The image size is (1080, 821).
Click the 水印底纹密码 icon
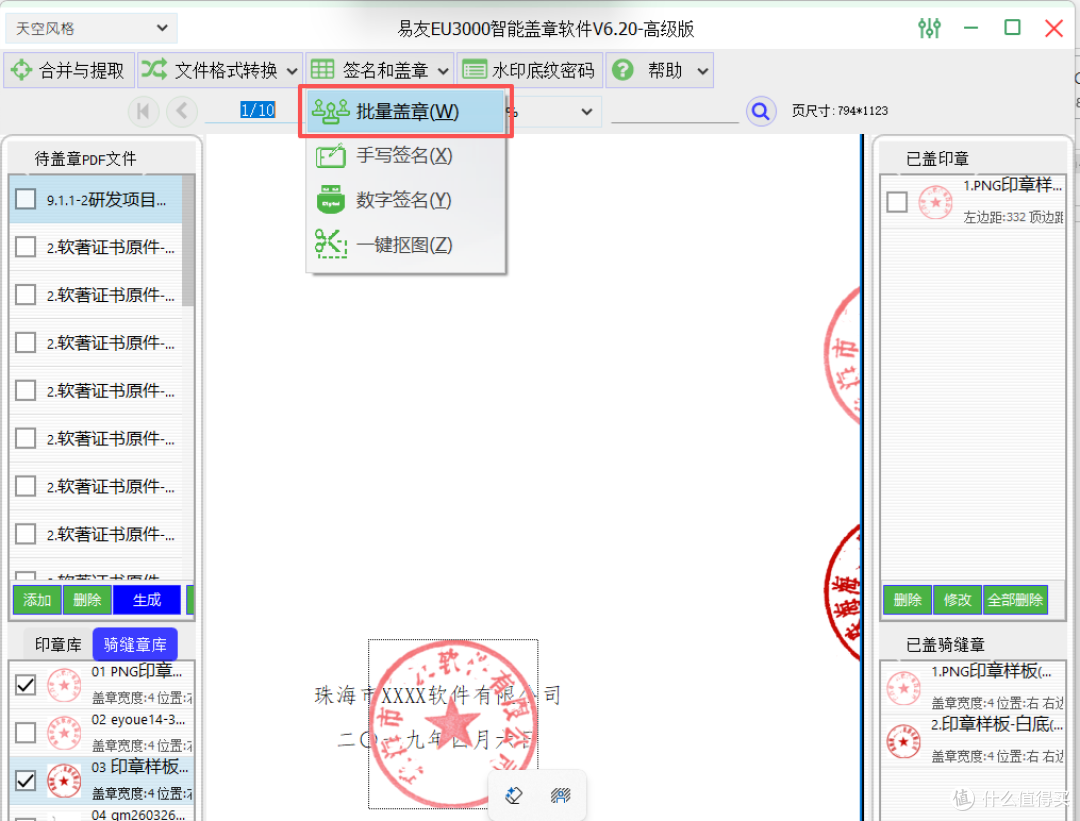tap(475, 70)
